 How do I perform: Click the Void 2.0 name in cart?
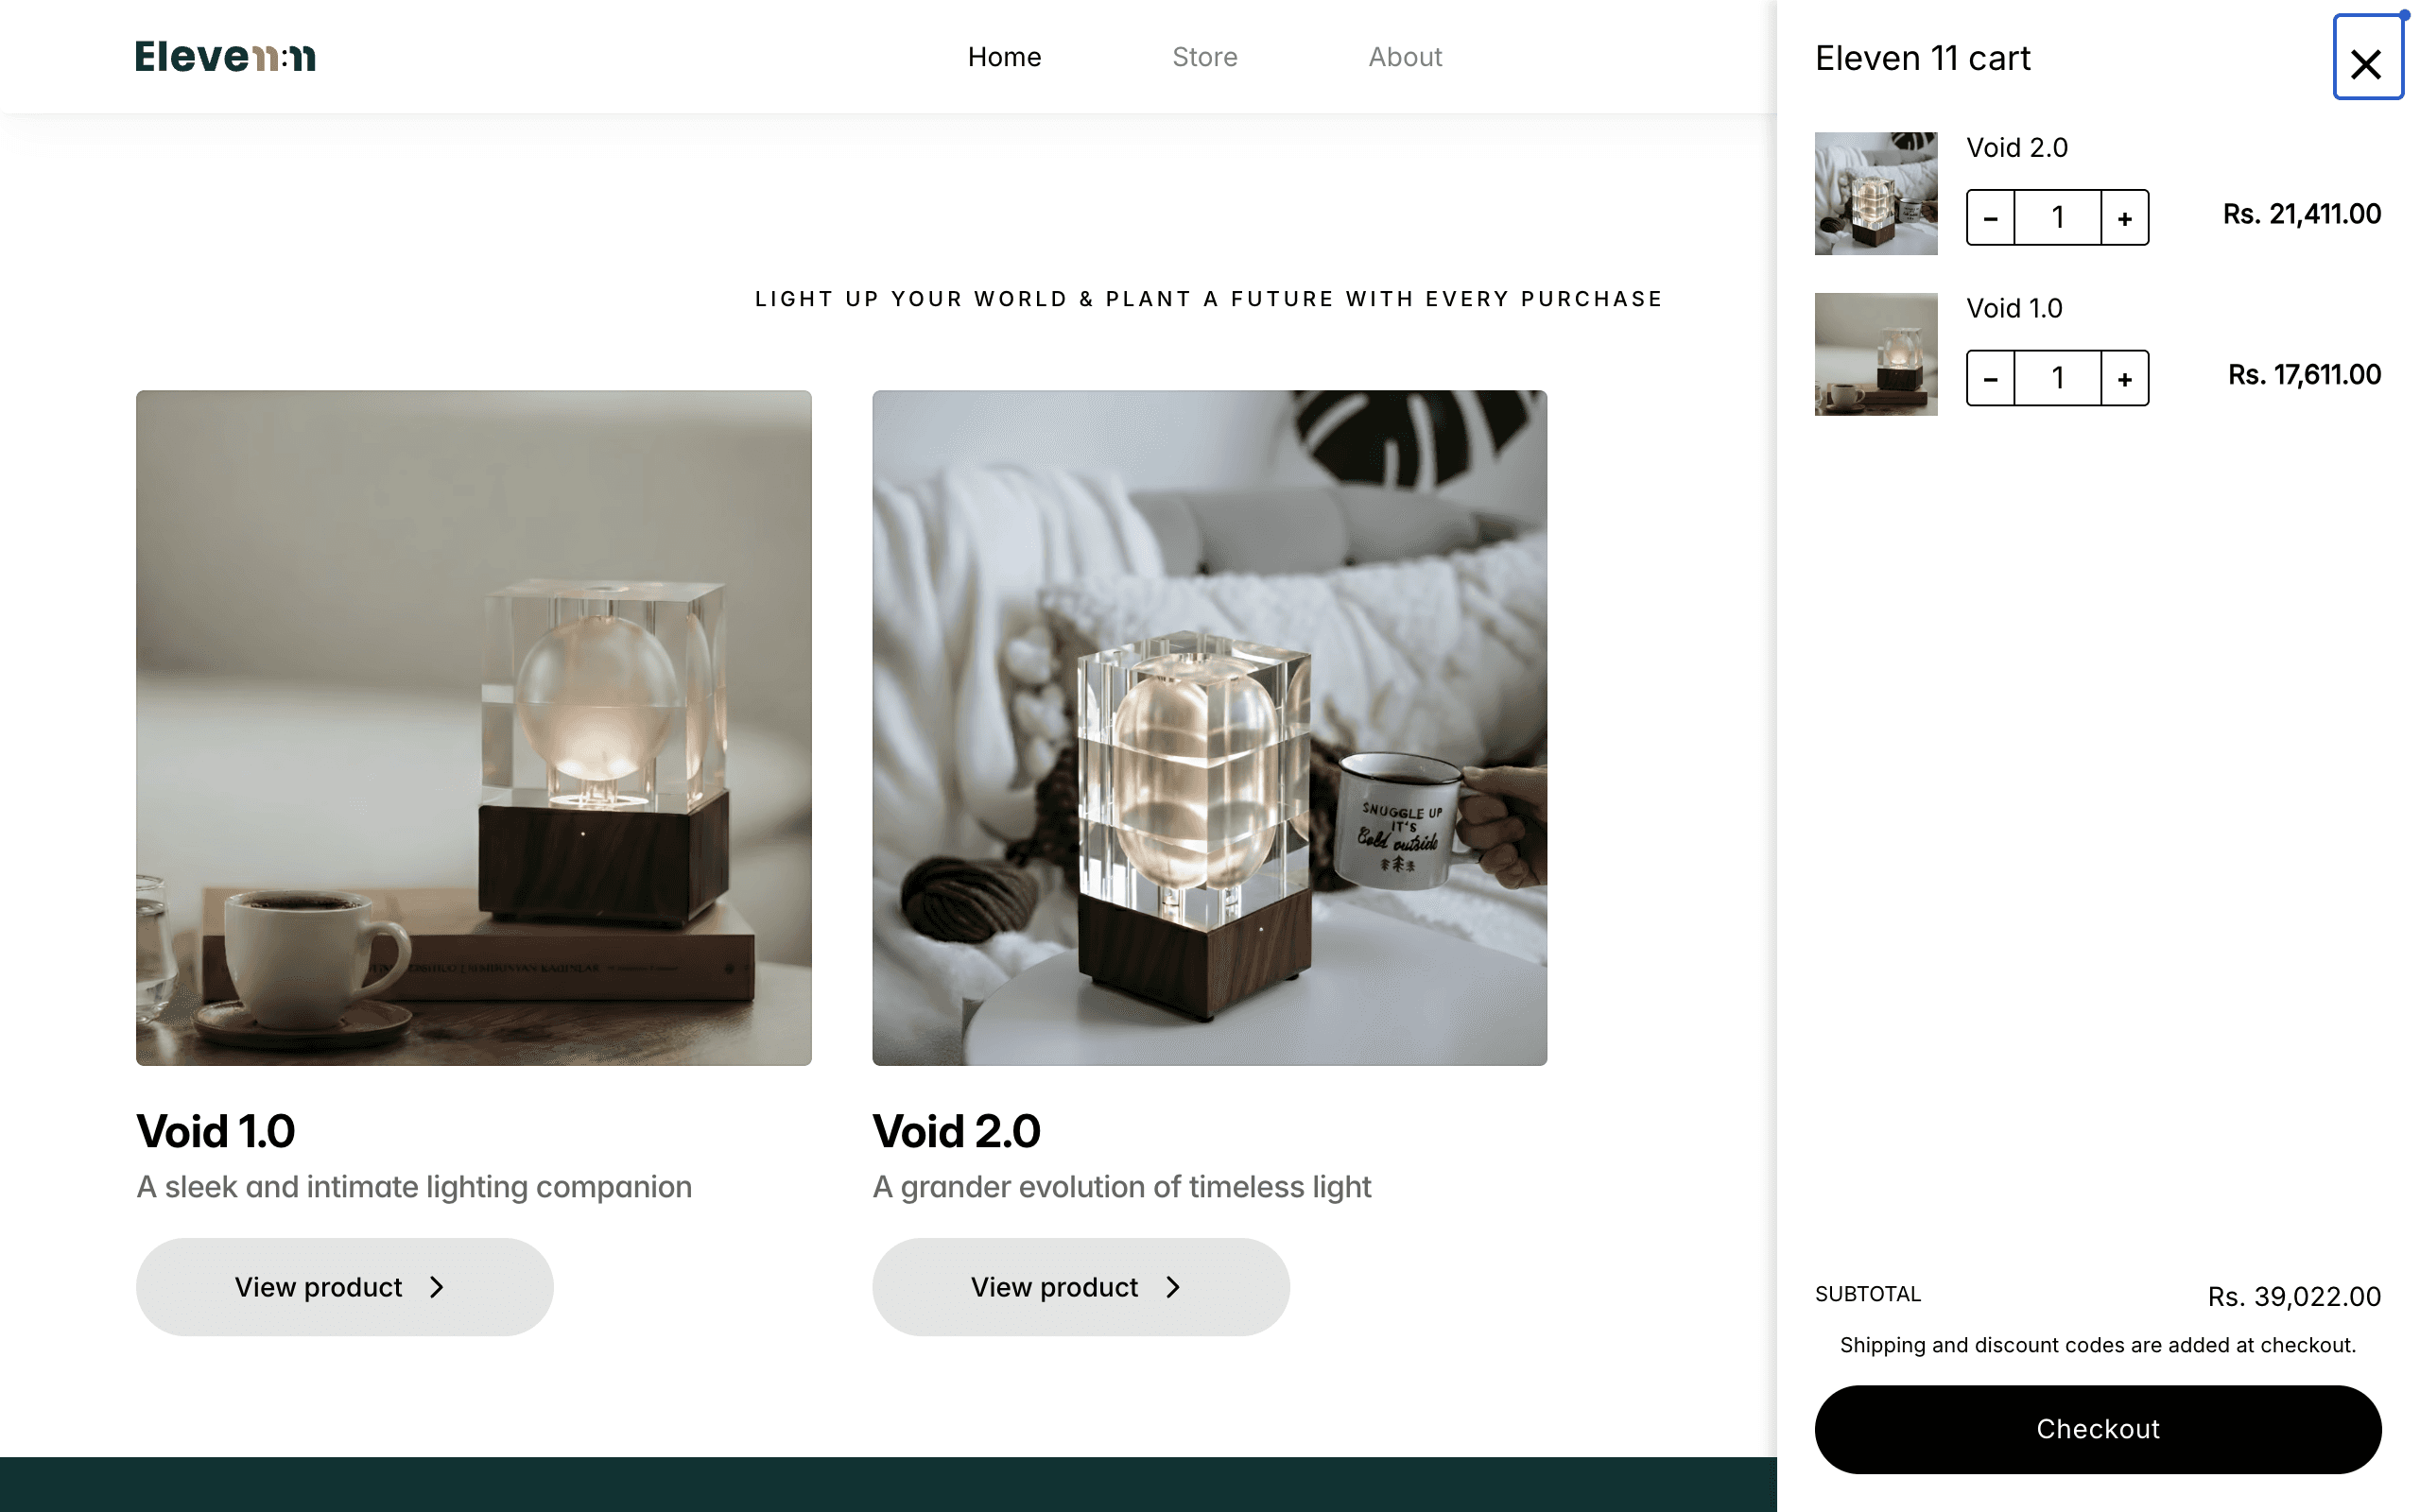(x=2017, y=147)
